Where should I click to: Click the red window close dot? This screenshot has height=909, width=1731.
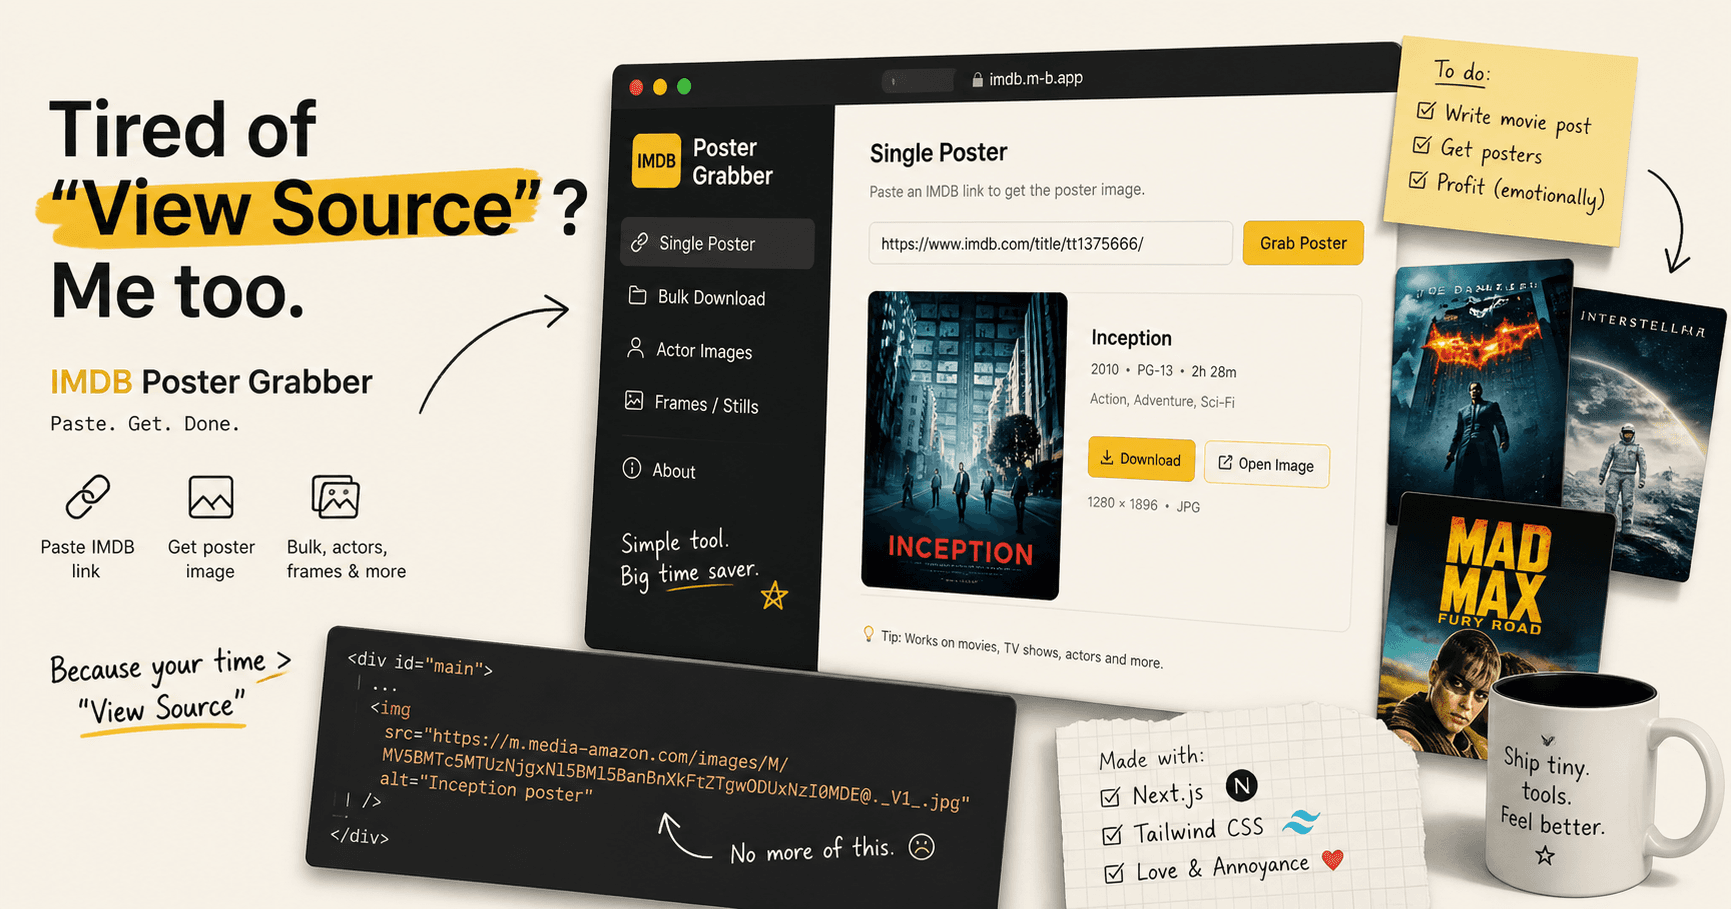click(x=636, y=88)
